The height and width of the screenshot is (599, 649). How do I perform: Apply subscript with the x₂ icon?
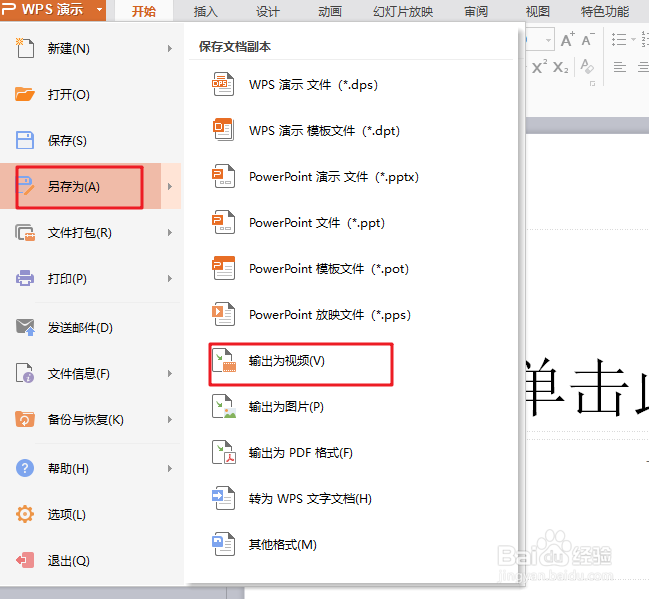560,67
